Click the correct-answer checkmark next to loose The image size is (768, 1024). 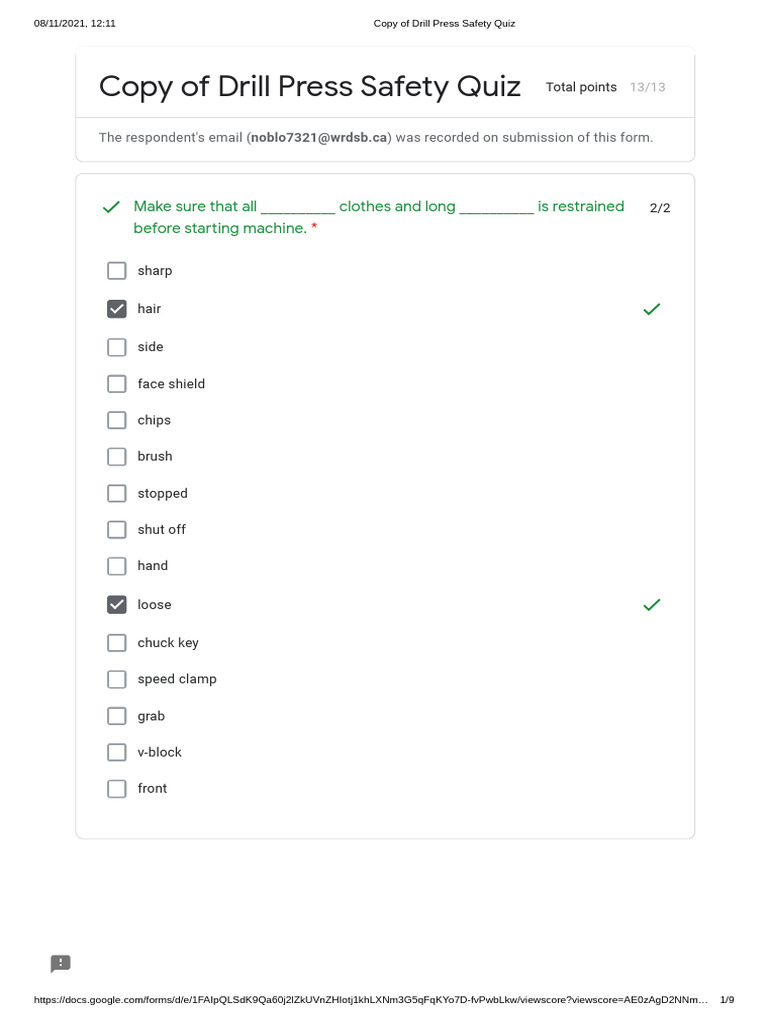tap(651, 605)
